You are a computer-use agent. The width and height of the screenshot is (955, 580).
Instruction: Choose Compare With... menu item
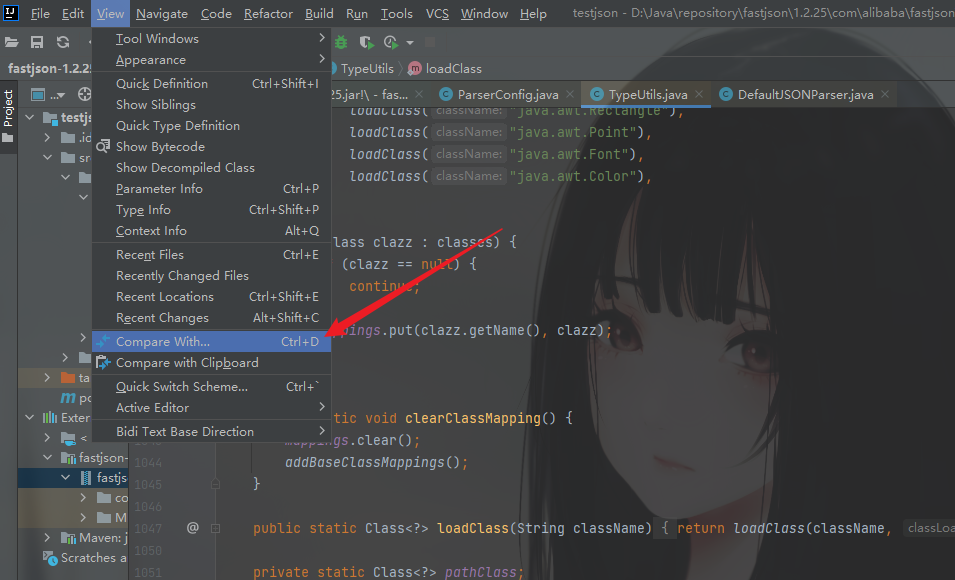[x=211, y=341]
